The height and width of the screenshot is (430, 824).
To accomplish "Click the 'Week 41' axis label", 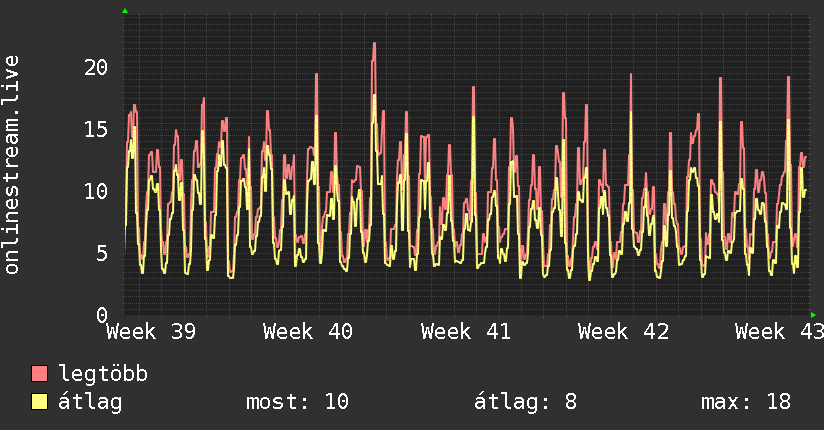I will tap(466, 332).
